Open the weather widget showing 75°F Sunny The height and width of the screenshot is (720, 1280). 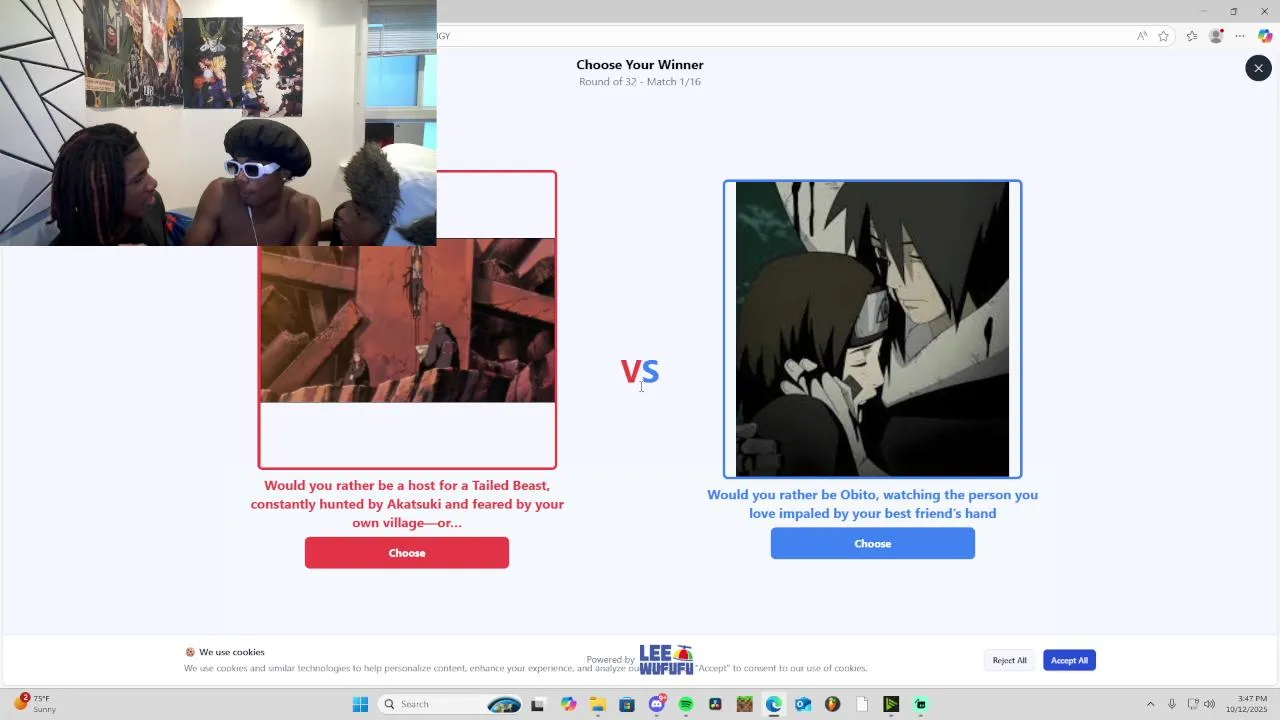(36, 704)
